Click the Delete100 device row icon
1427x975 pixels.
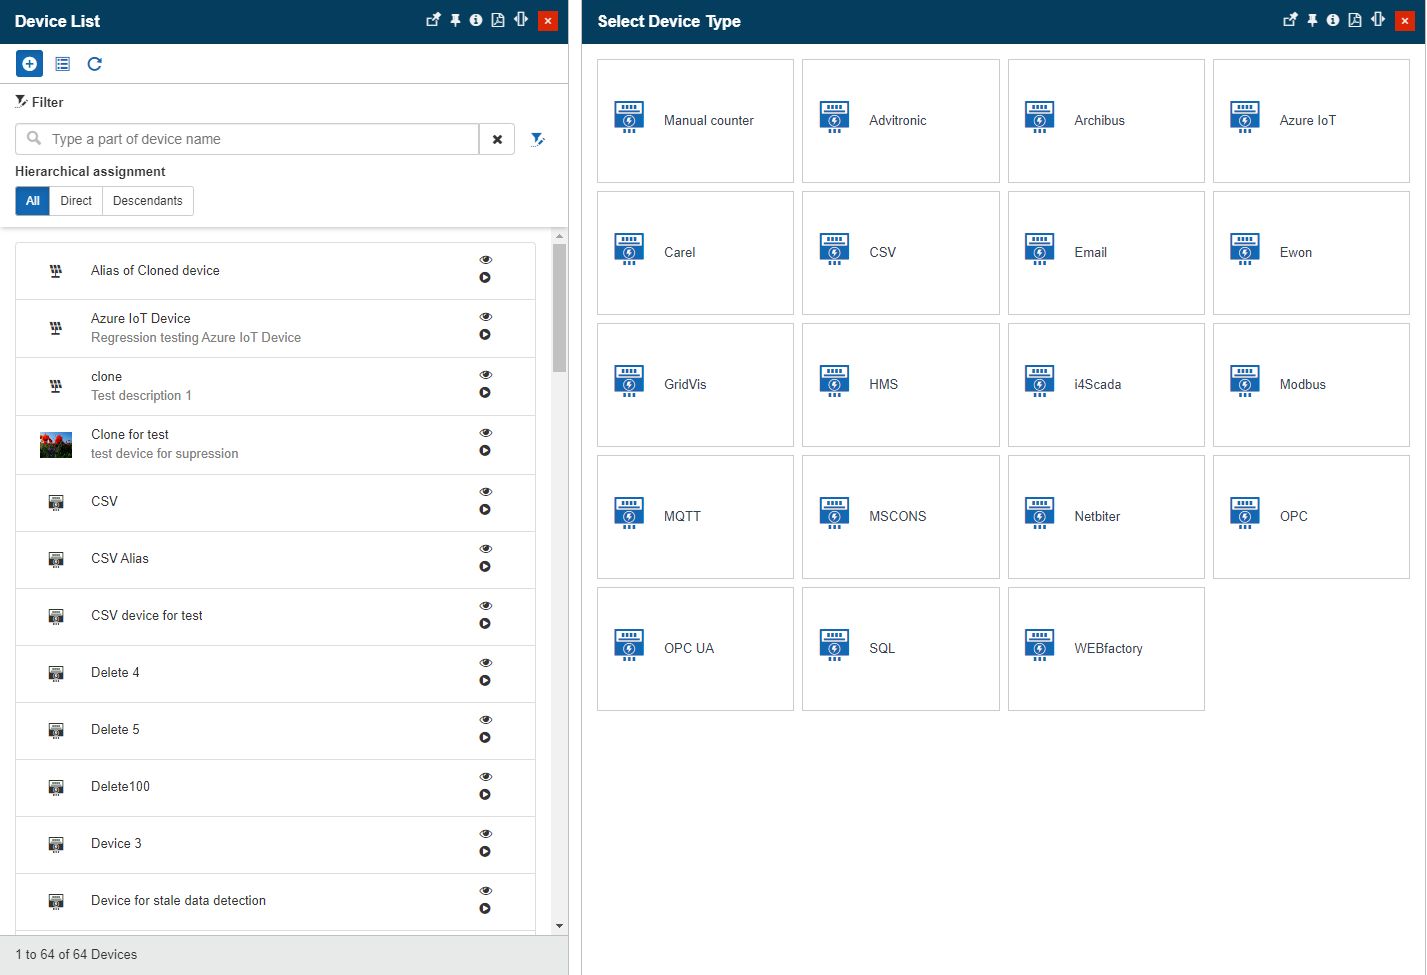(x=56, y=787)
